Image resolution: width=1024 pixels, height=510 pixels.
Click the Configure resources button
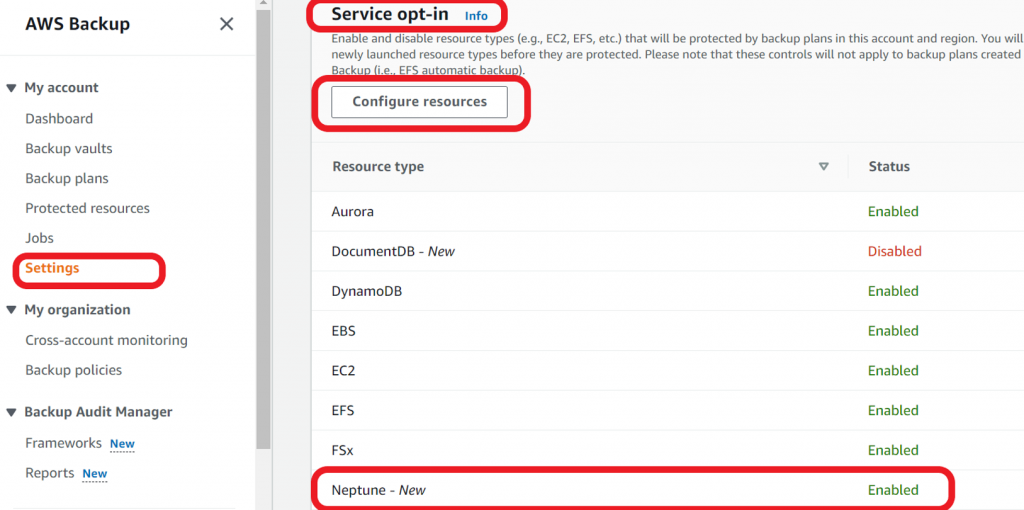[419, 102]
